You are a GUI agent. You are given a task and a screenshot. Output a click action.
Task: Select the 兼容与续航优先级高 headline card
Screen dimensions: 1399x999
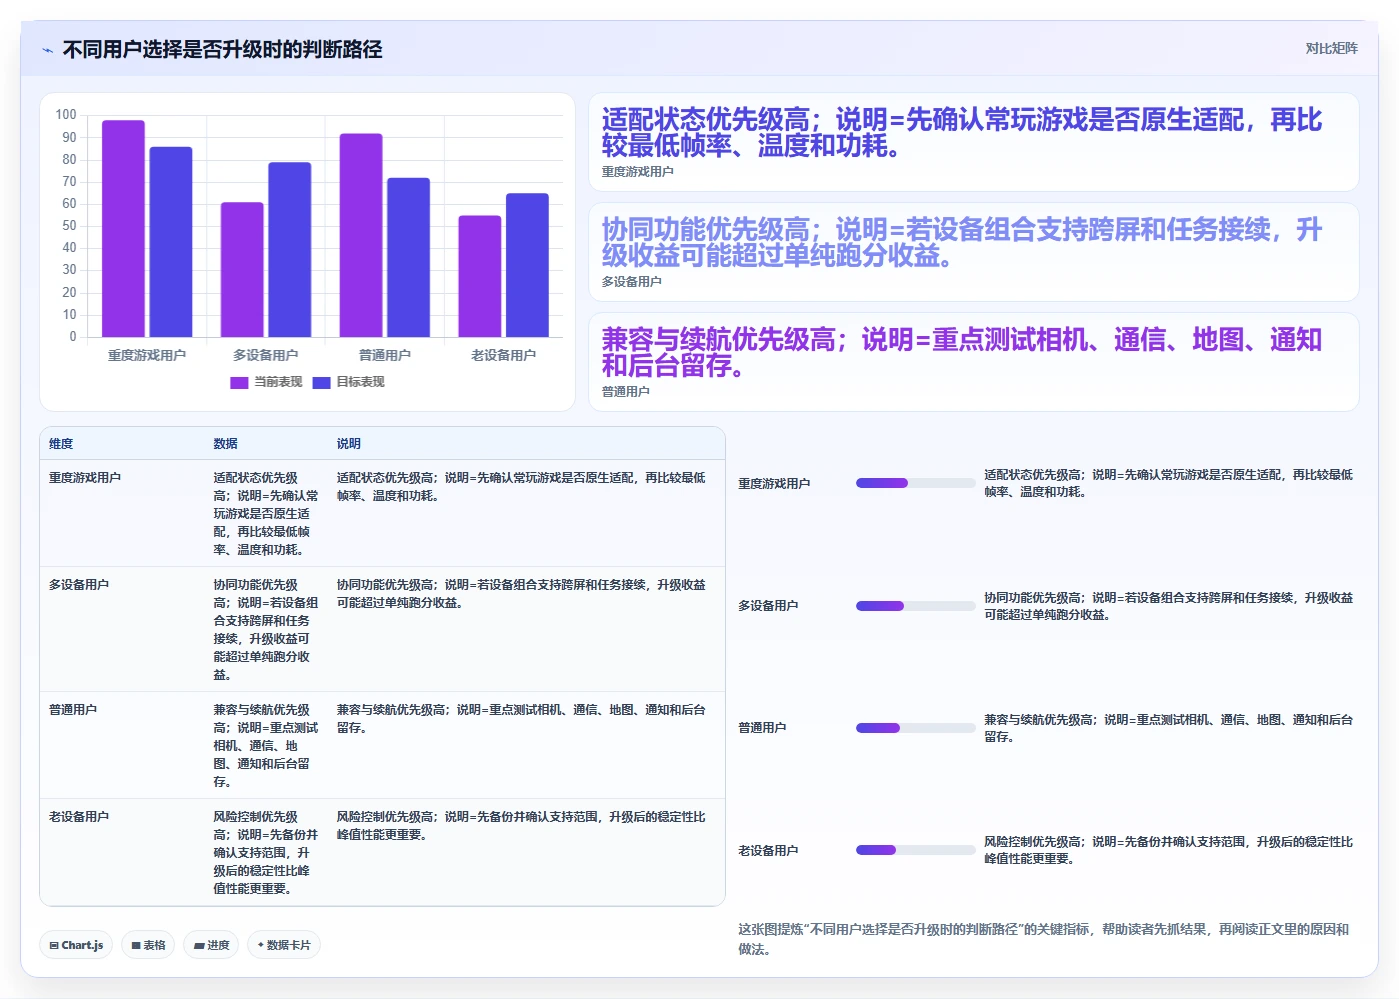974,362
